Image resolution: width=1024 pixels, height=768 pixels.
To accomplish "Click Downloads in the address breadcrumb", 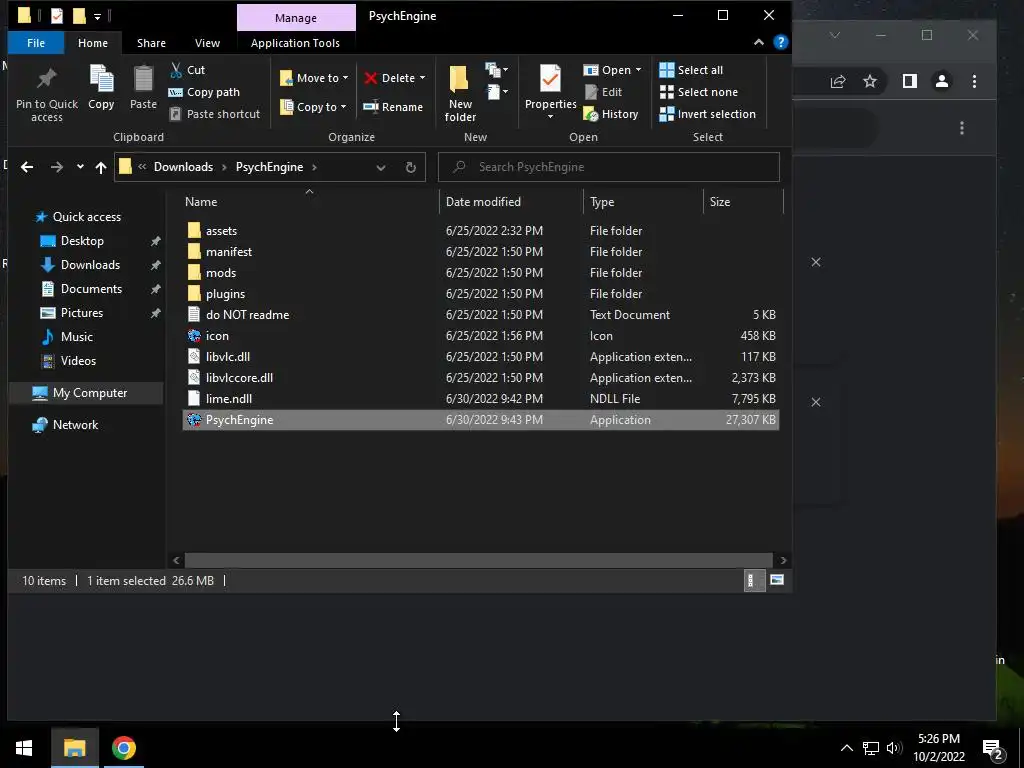I will 184,167.
